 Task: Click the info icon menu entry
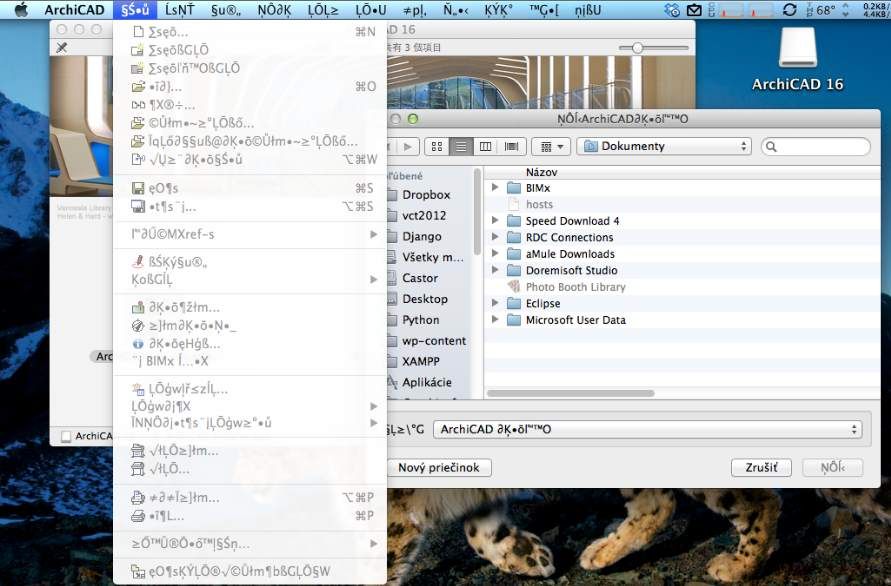click(250, 344)
